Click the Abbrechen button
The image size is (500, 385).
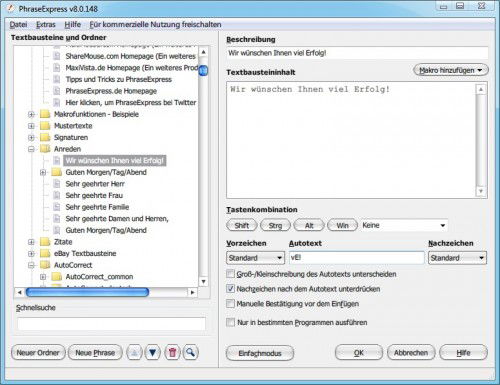click(x=411, y=353)
